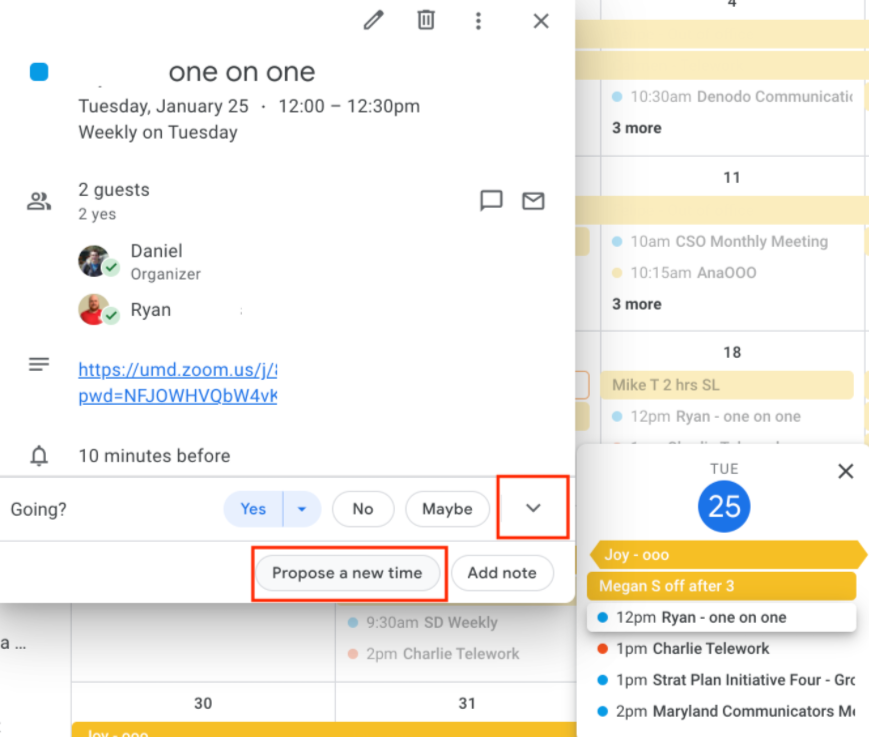Click the bell reminder icon
Screen dimensions: 869x737
[39, 455]
